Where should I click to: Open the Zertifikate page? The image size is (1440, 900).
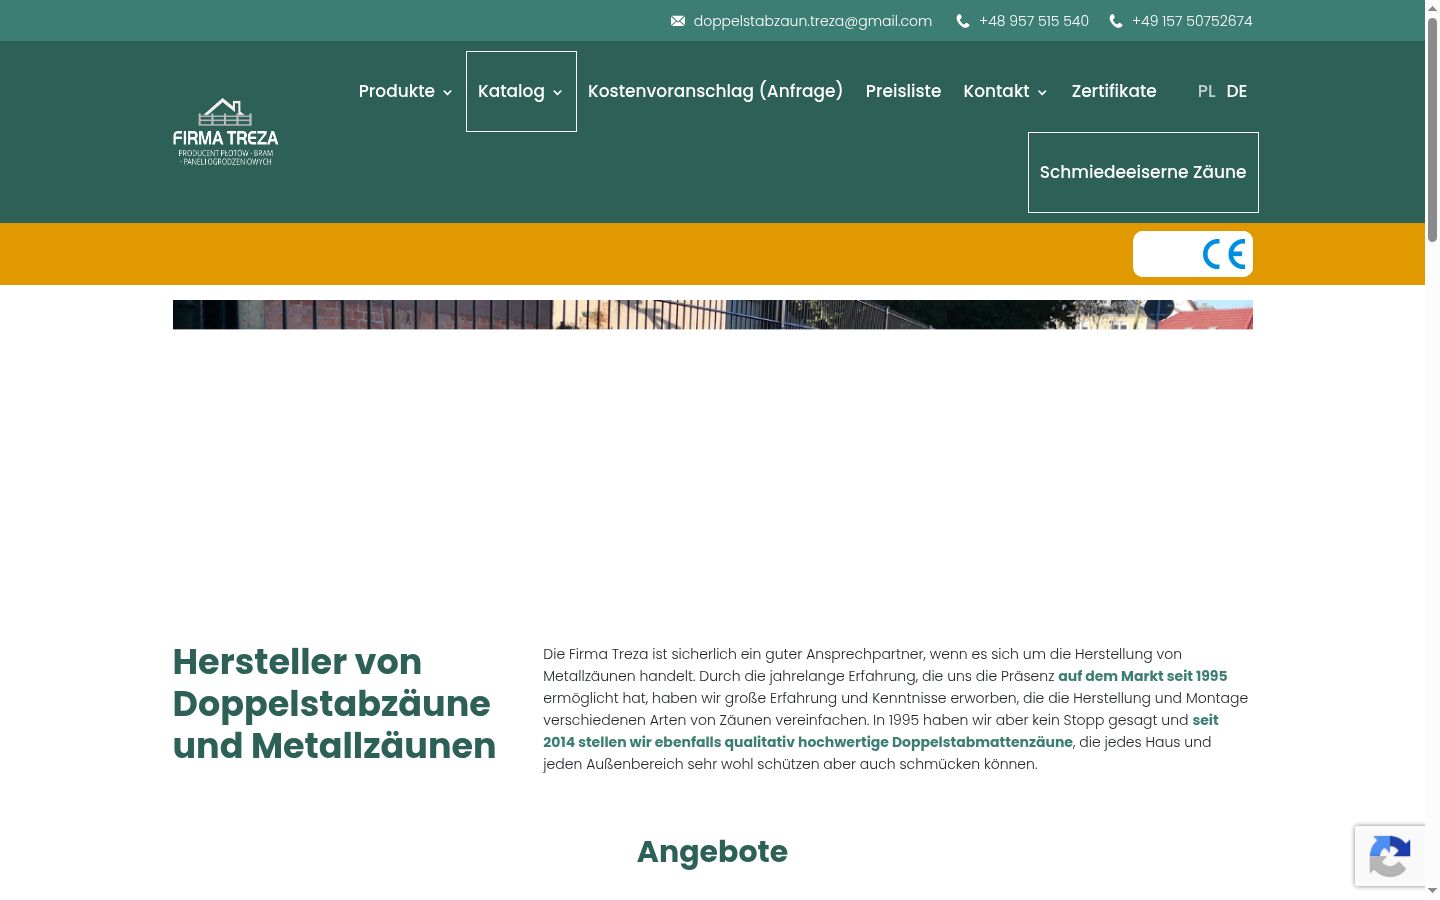[x=1114, y=91]
